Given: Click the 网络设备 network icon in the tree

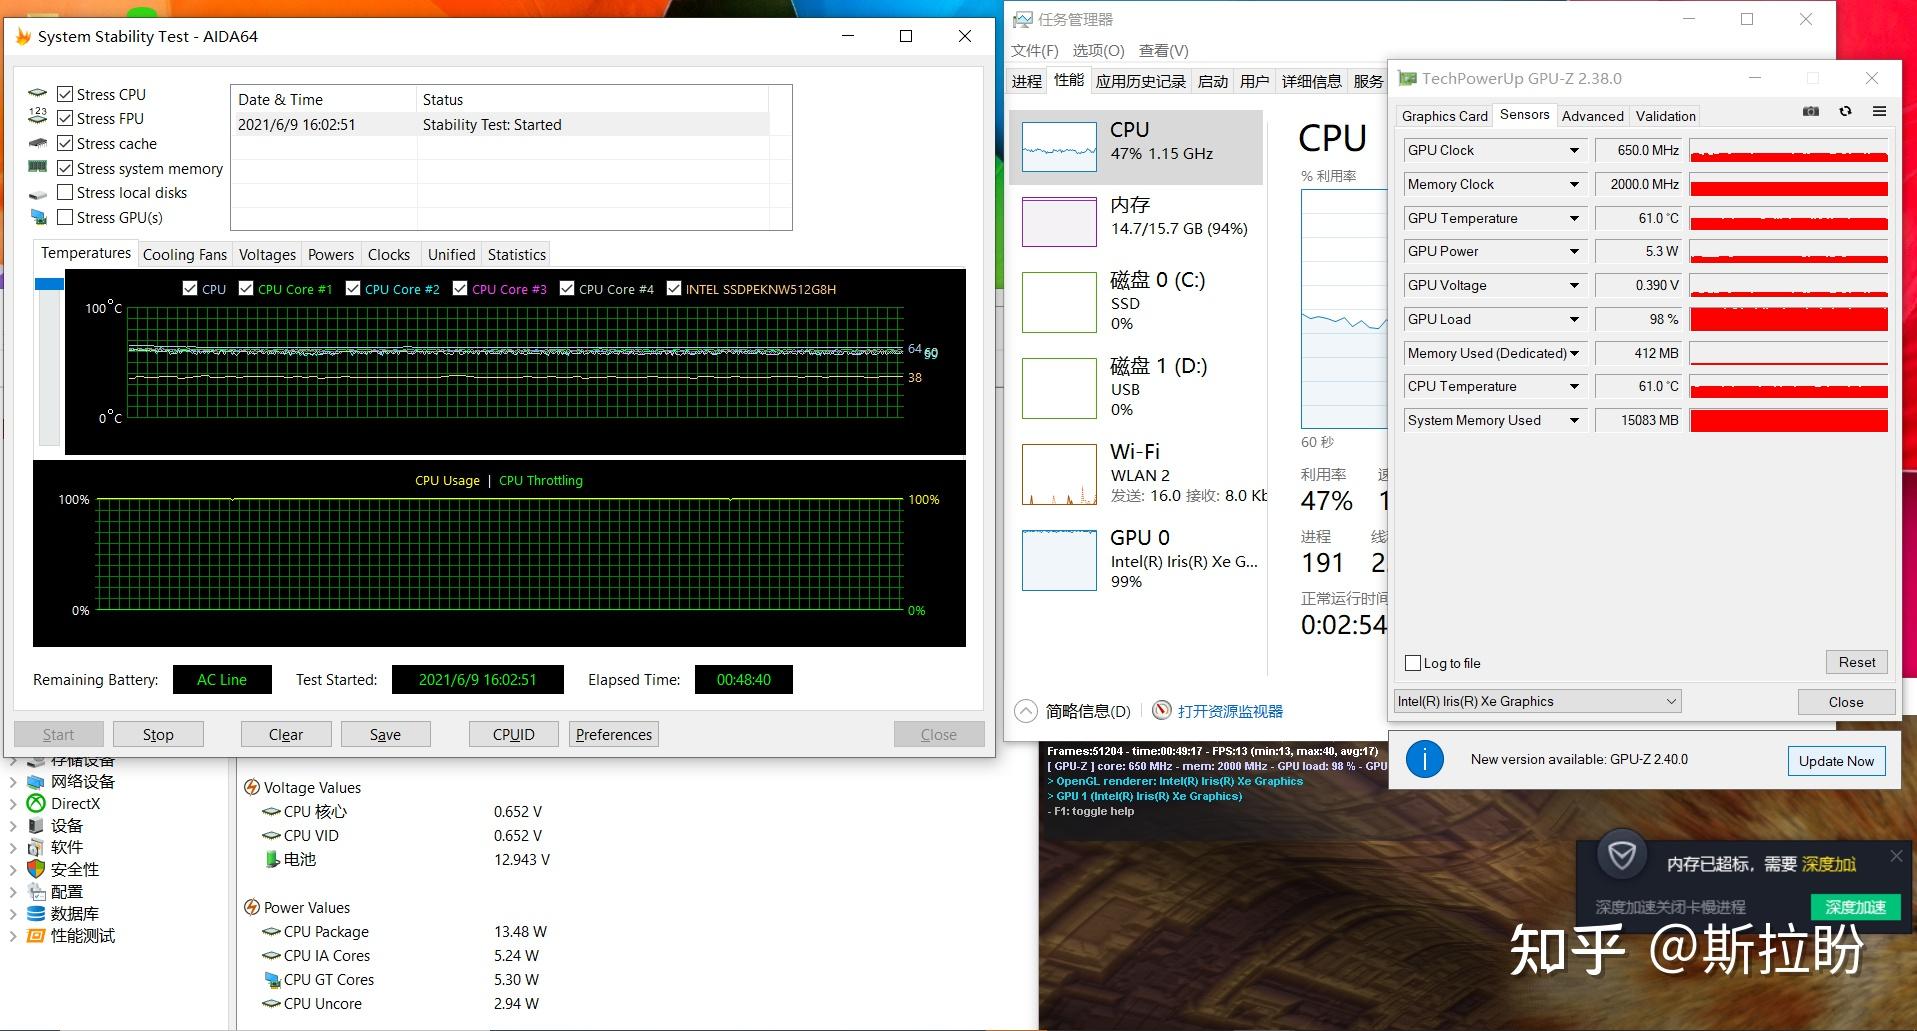Looking at the screenshot, I should click(36, 781).
